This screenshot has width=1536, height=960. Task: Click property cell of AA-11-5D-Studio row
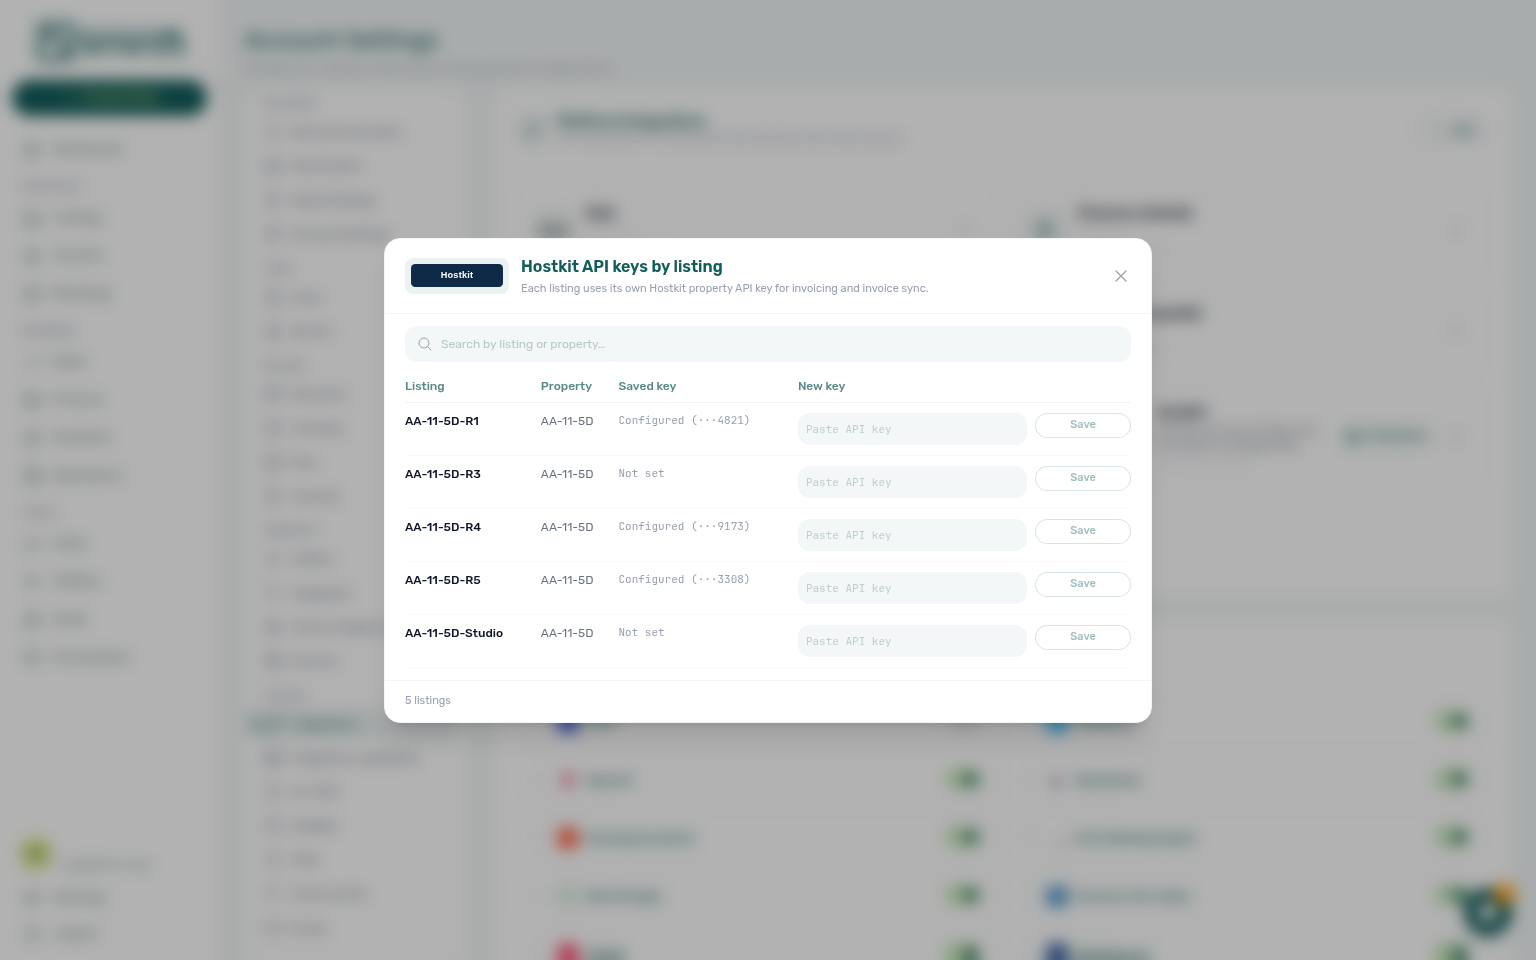tap(567, 633)
